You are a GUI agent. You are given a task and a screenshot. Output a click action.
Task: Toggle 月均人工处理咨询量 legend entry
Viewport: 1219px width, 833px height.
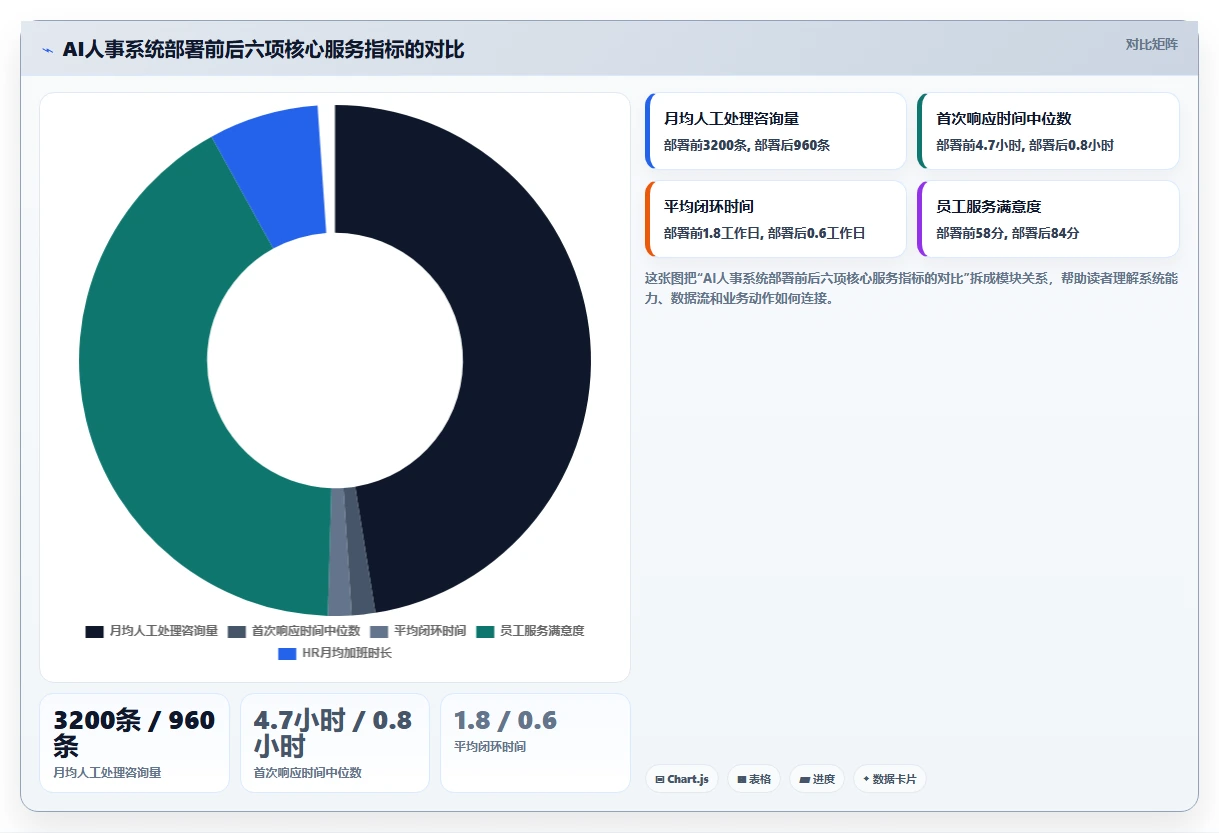(x=152, y=631)
